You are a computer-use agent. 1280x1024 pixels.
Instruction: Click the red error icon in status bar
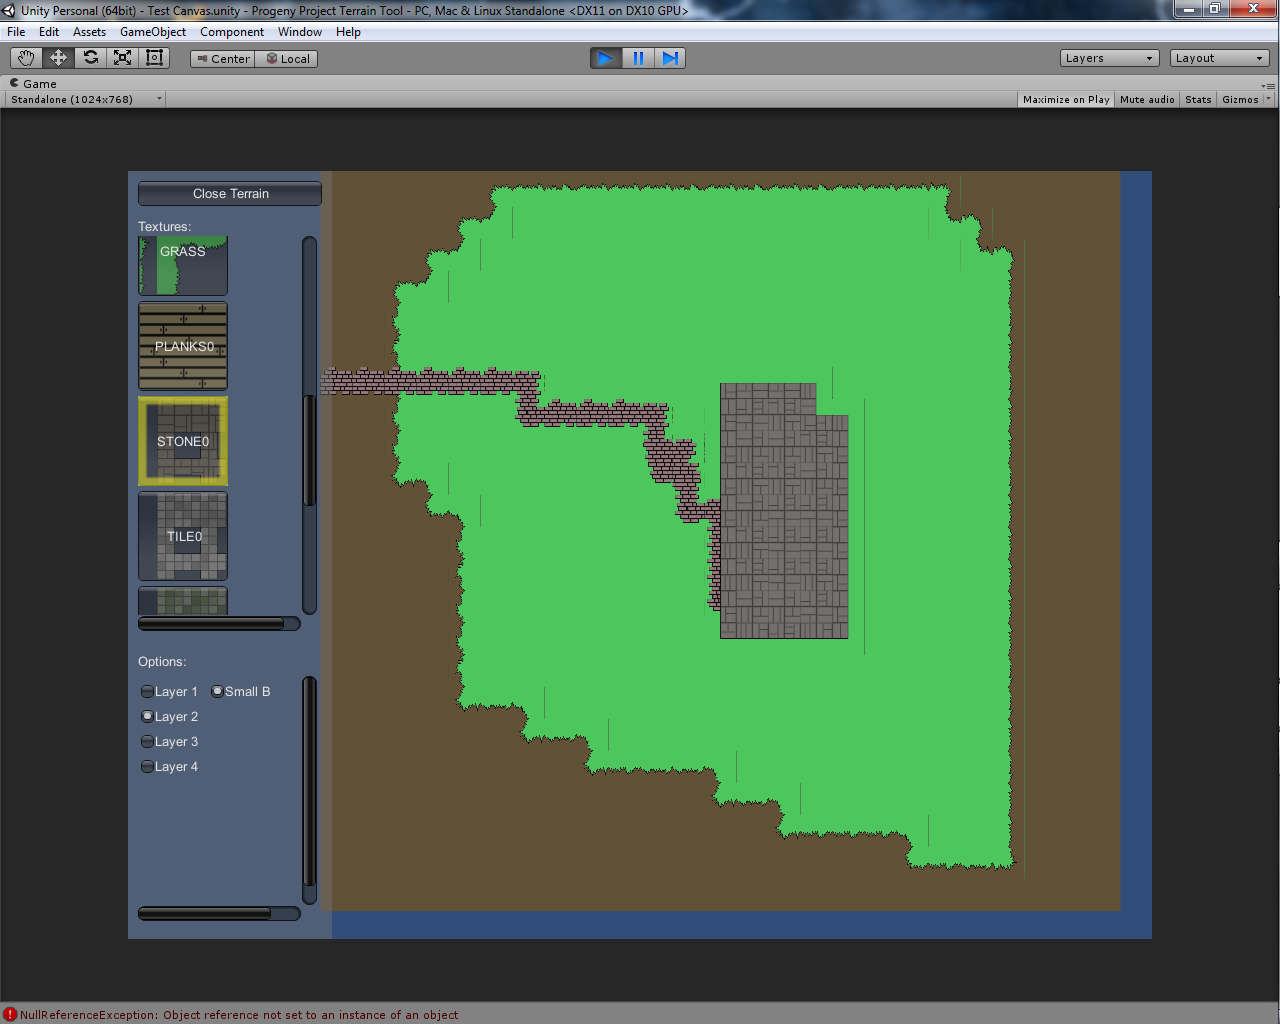[x=10, y=1014]
